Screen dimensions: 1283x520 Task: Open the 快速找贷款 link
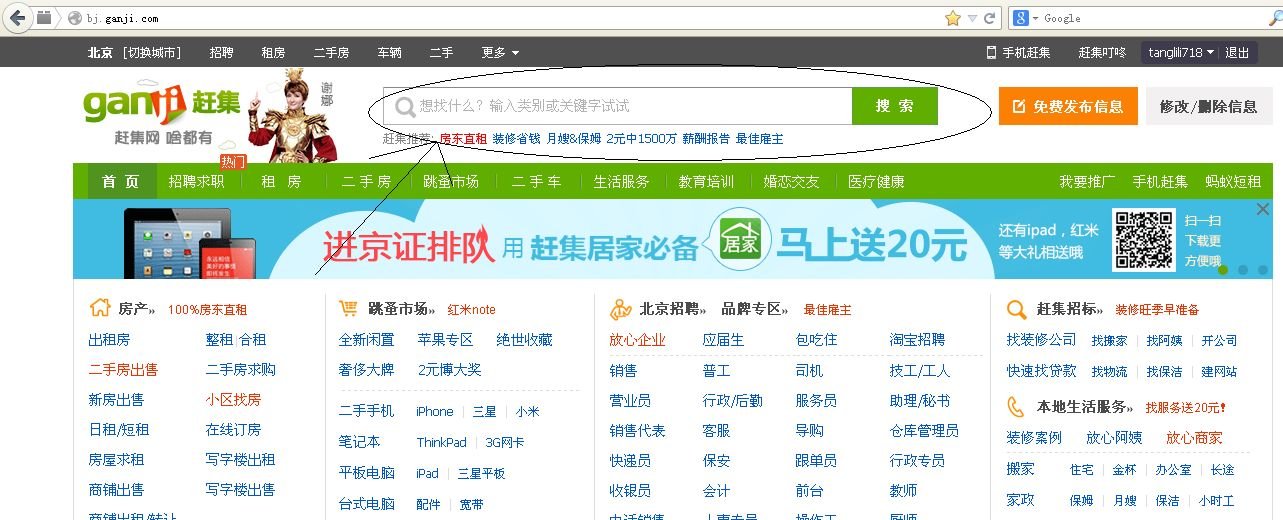(1042, 371)
